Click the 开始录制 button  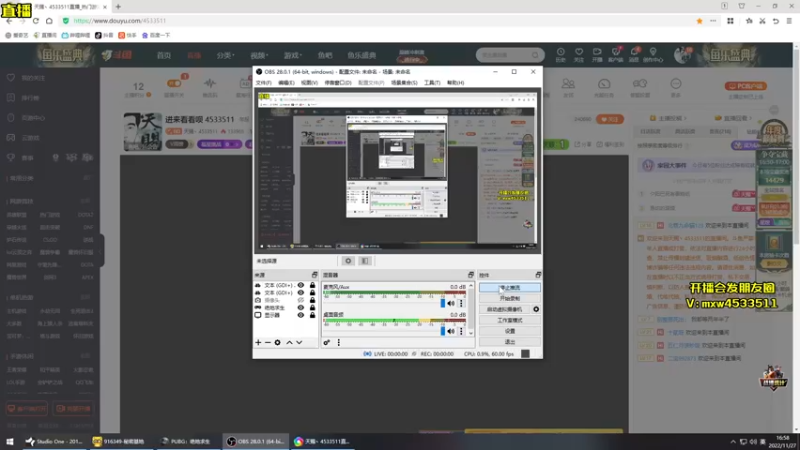(x=510, y=298)
